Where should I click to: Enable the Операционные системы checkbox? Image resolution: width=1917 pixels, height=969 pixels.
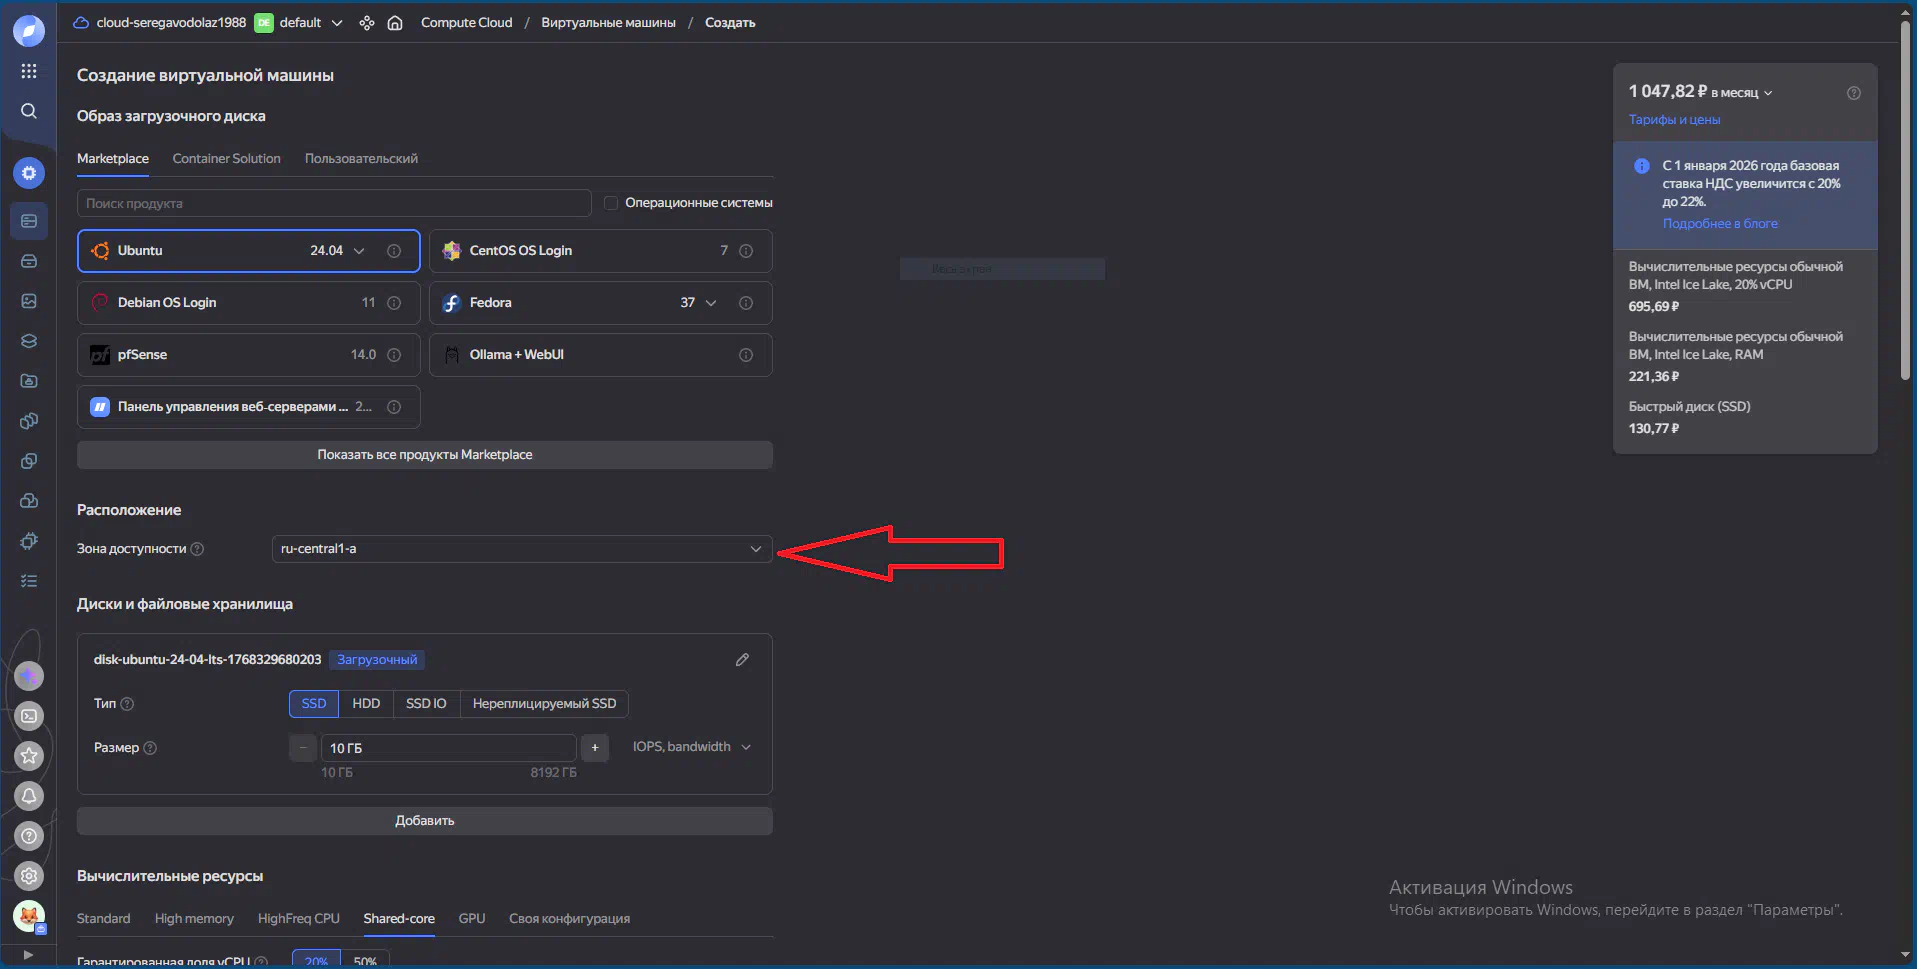tap(611, 203)
